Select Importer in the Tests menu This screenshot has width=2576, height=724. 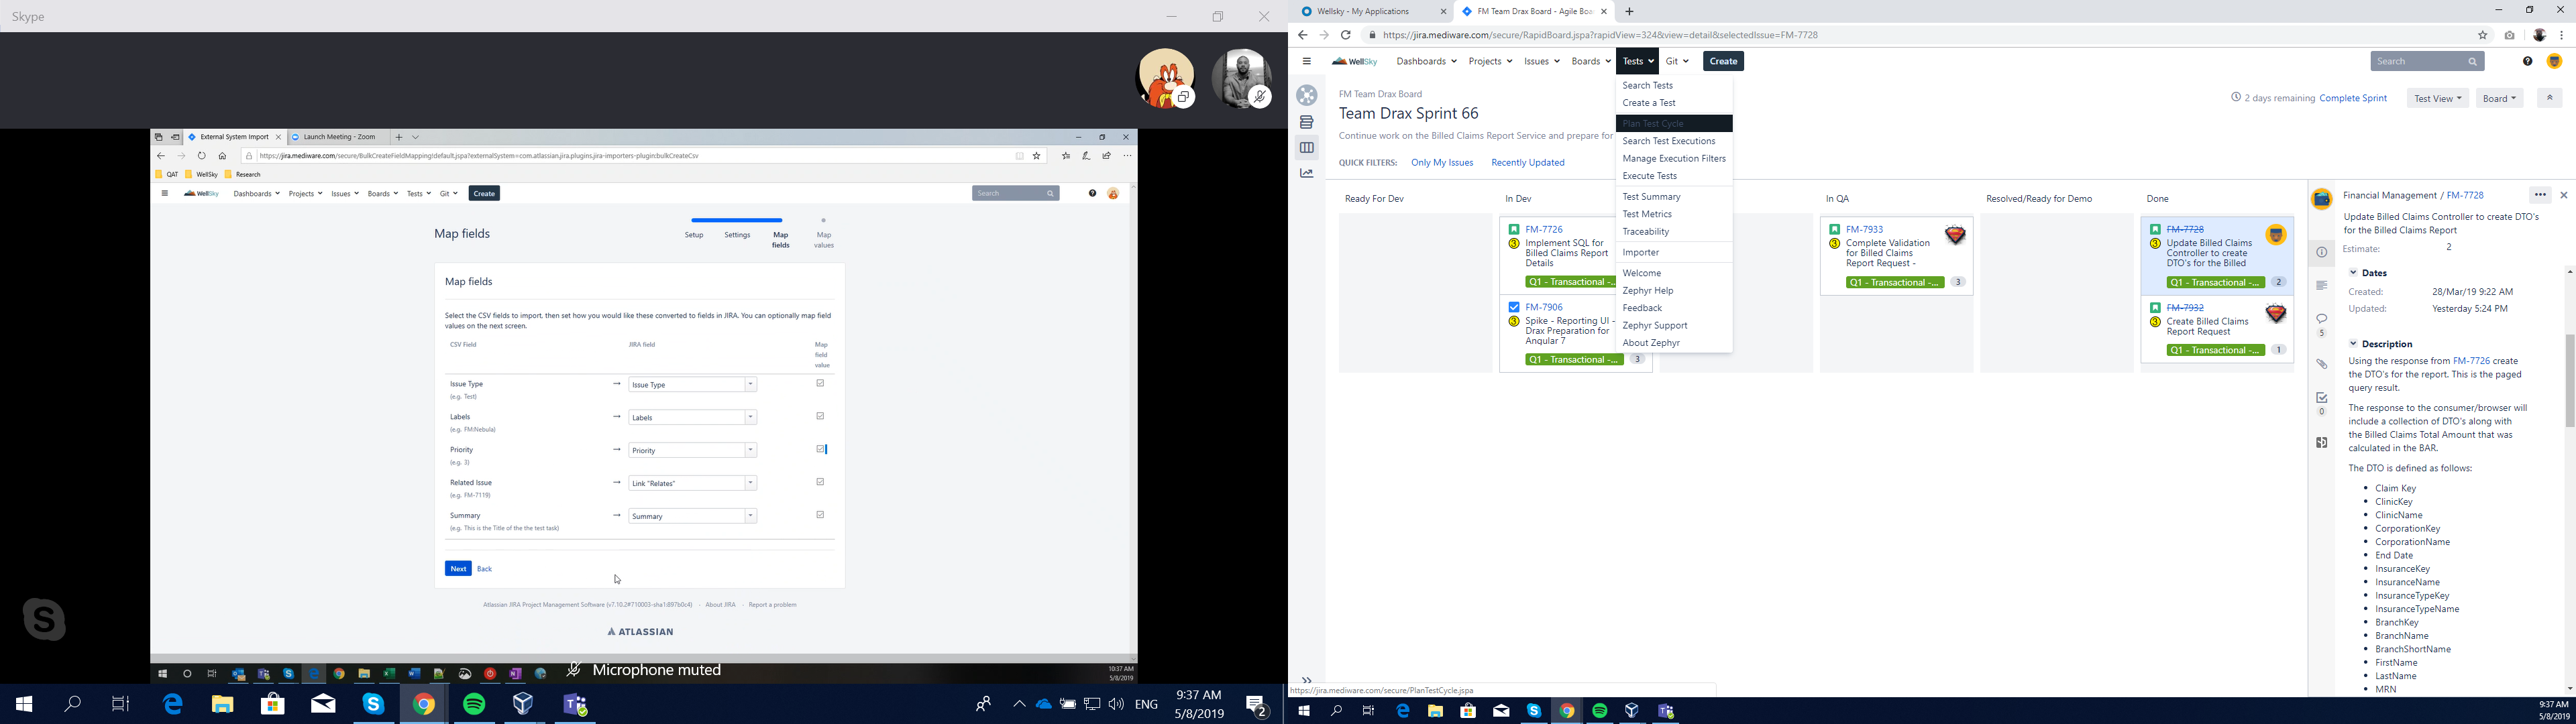(x=1674, y=253)
